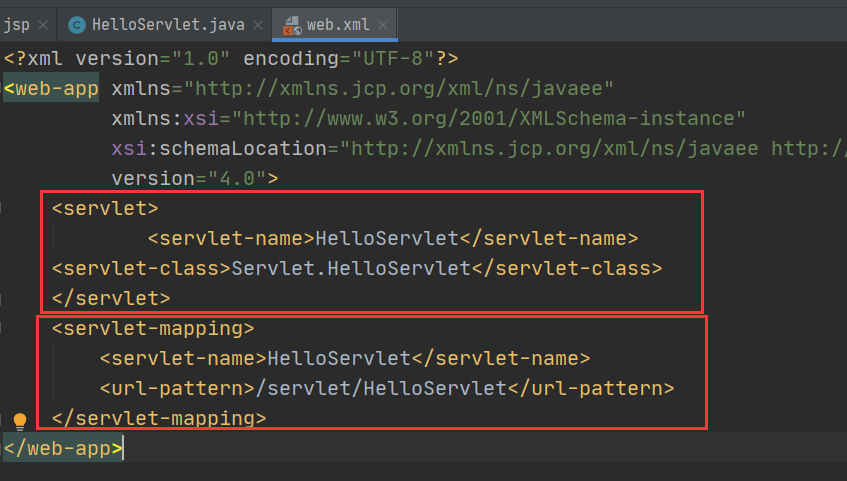Click the closing </servlet-mapping> tag
The width and height of the screenshot is (847, 481).
159,418
